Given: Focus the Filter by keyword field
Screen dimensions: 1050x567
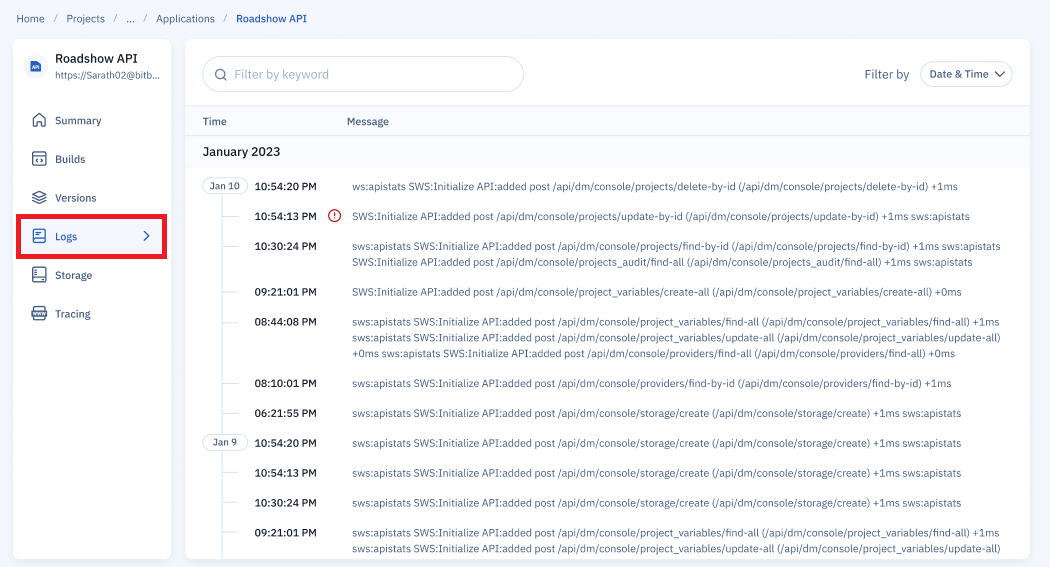Looking at the screenshot, I should coord(363,74).
